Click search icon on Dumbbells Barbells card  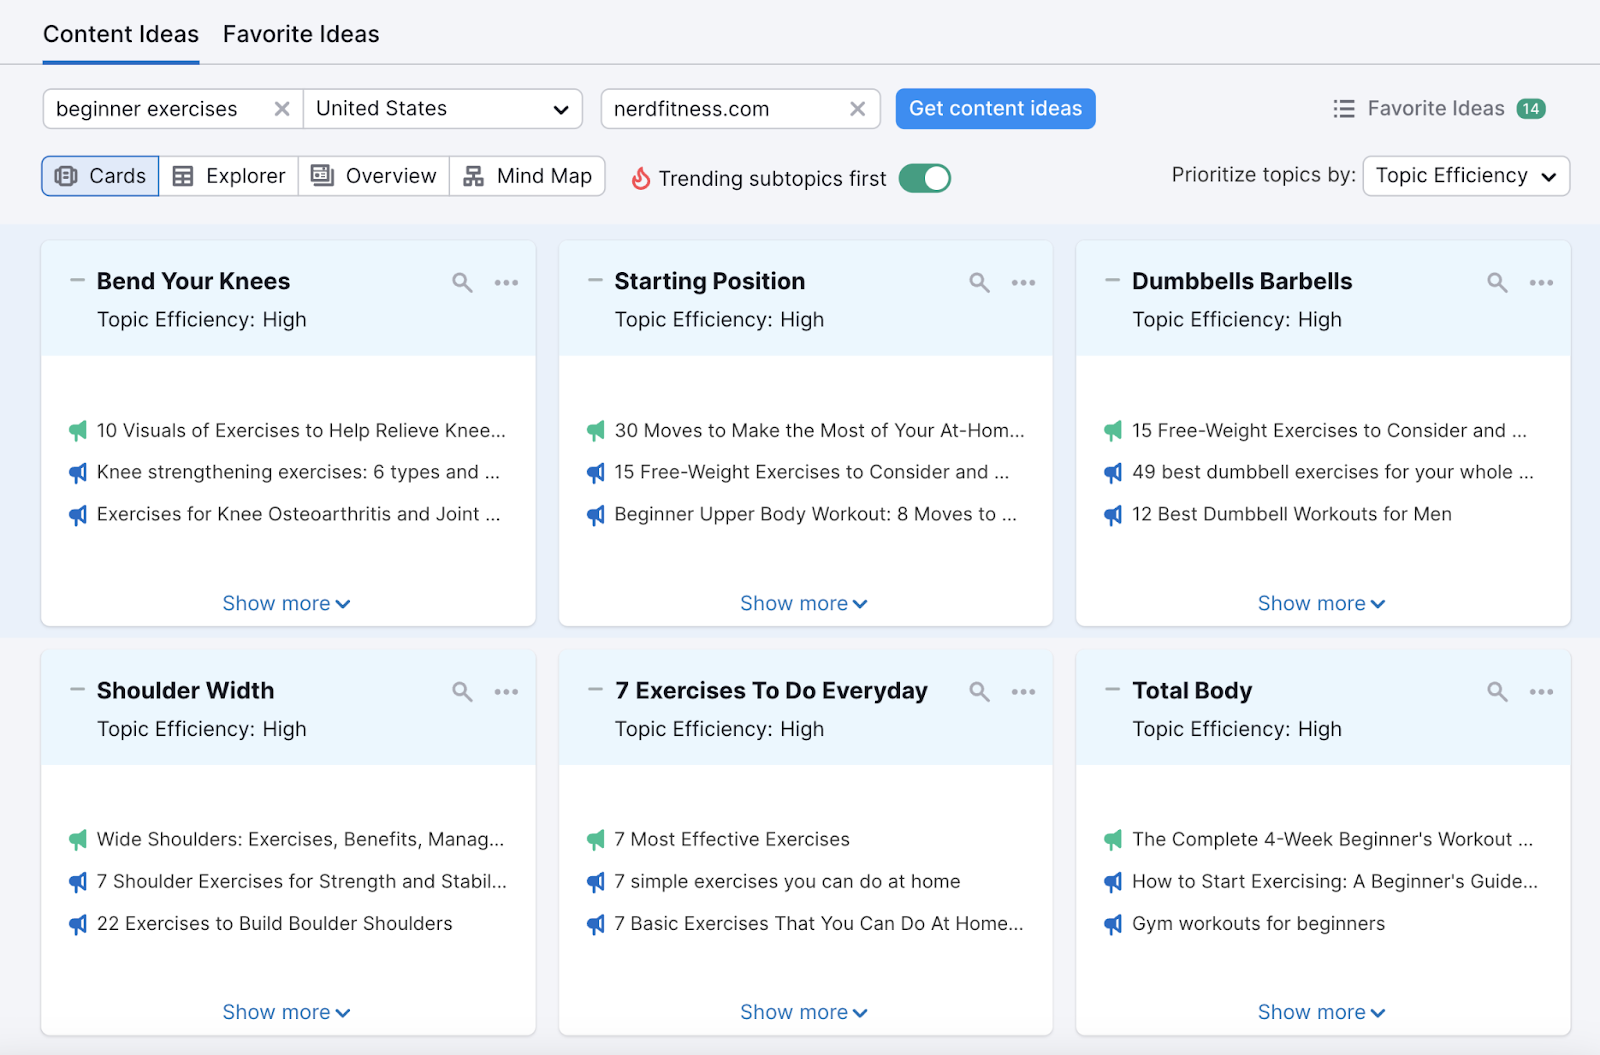coord(1497,283)
